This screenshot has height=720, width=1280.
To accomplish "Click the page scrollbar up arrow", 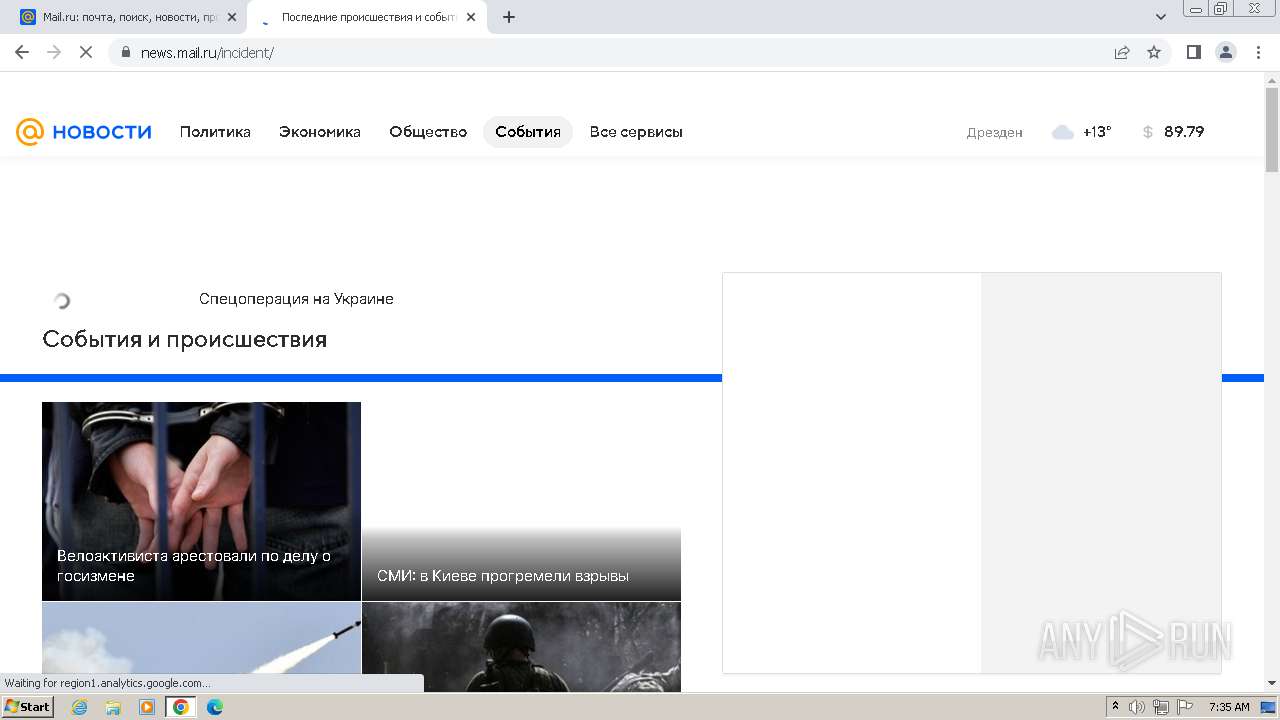I will [1272, 79].
